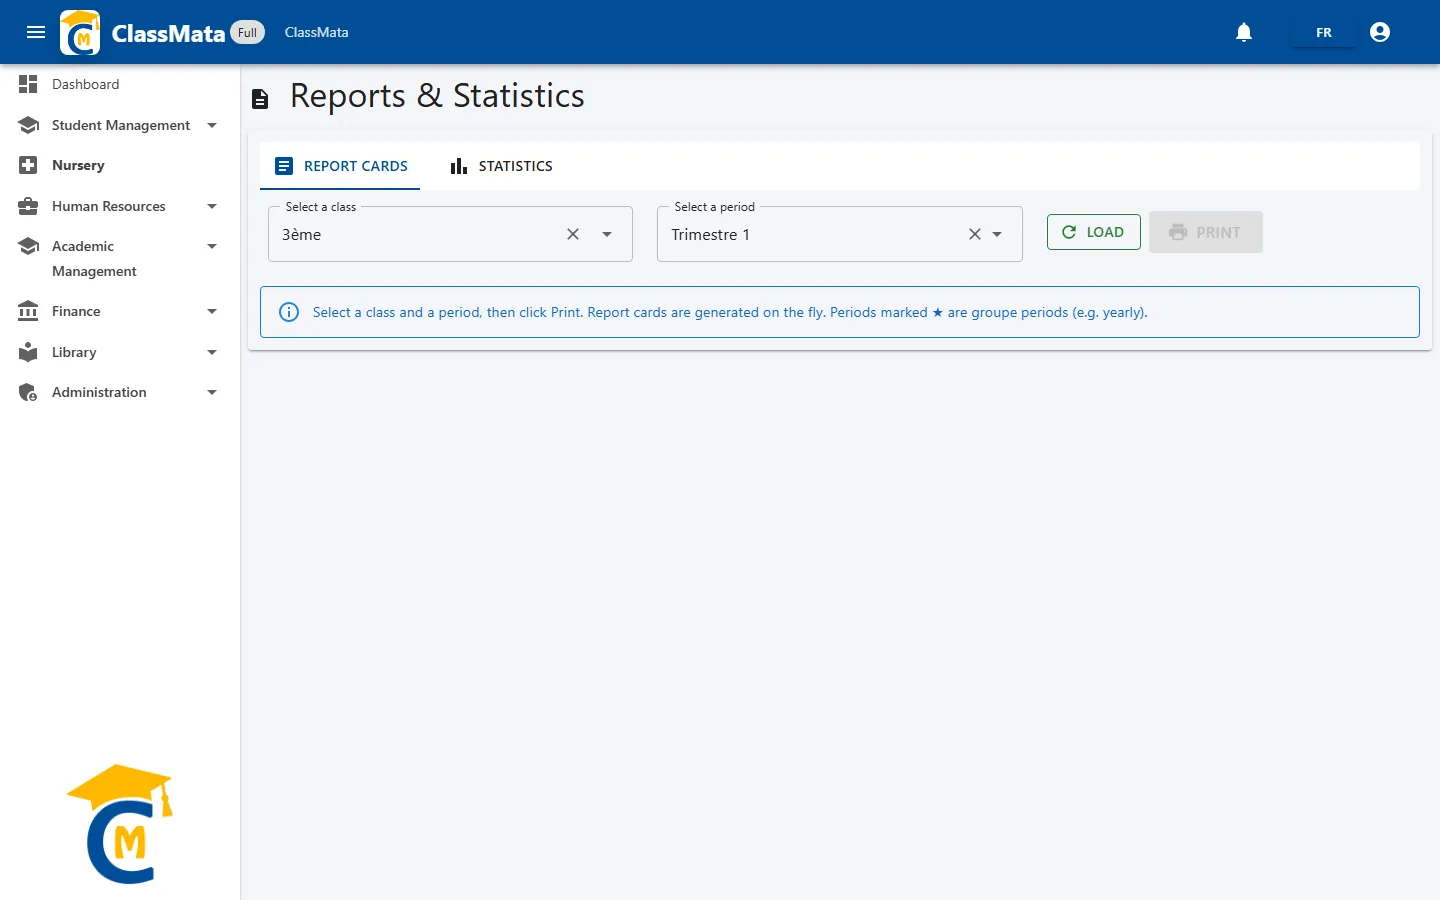Click the period field showing Trimestre 1
Viewport: 1440px width, 900px height.
tap(839, 234)
